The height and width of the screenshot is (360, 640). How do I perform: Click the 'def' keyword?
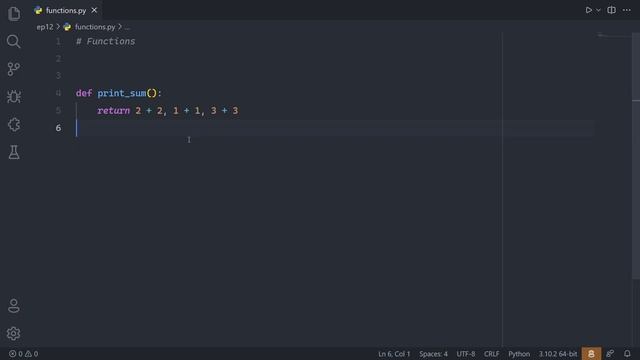[84, 93]
